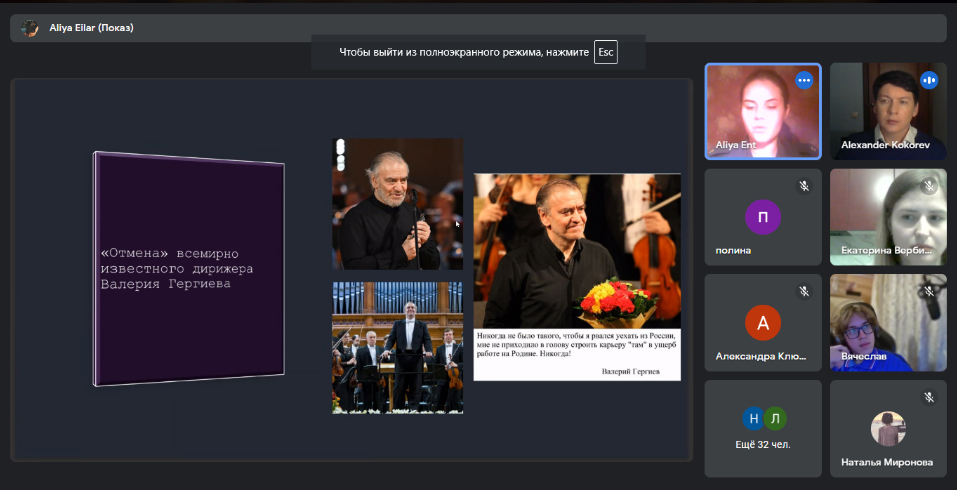957x490 pixels.
Task: Click the "Aliya Eilar (Показ)" presenter label
Action: coord(91,28)
